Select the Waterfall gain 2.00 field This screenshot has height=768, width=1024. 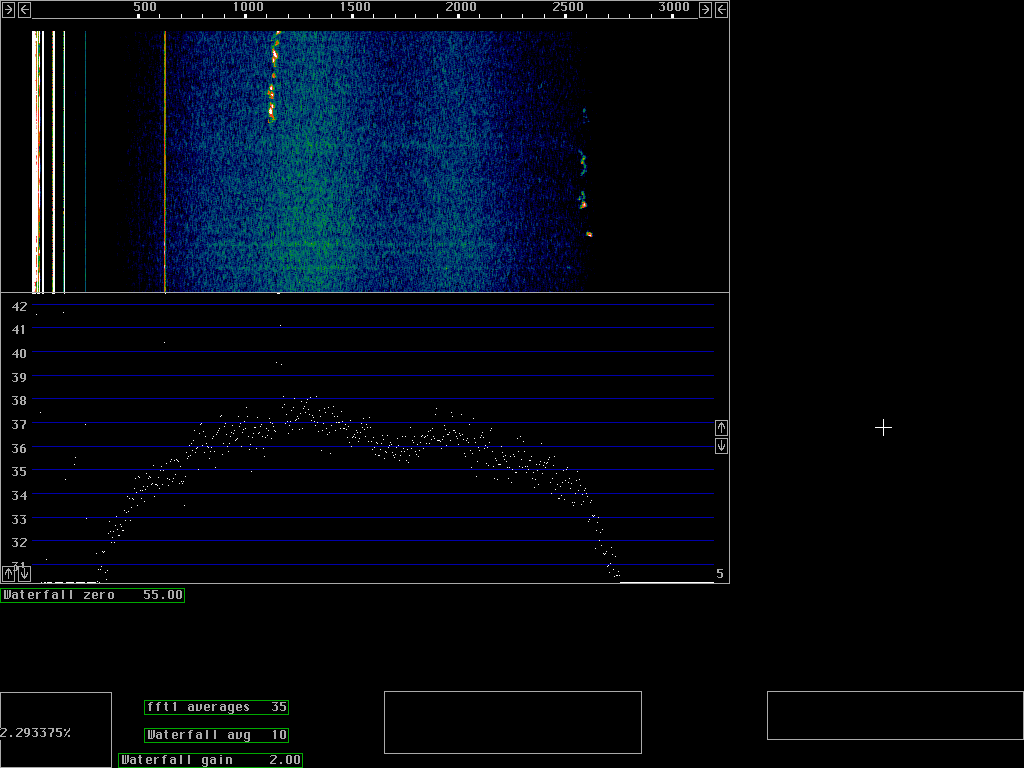pyautogui.click(x=210, y=760)
